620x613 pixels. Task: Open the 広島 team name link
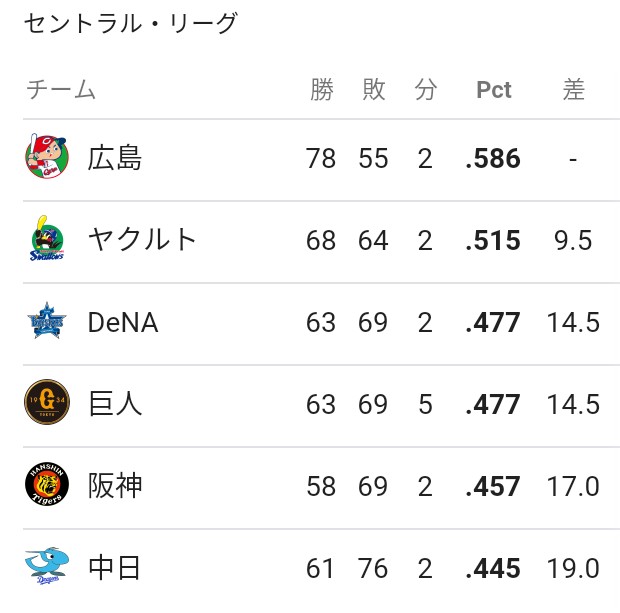pyautogui.click(x=115, y=158)
